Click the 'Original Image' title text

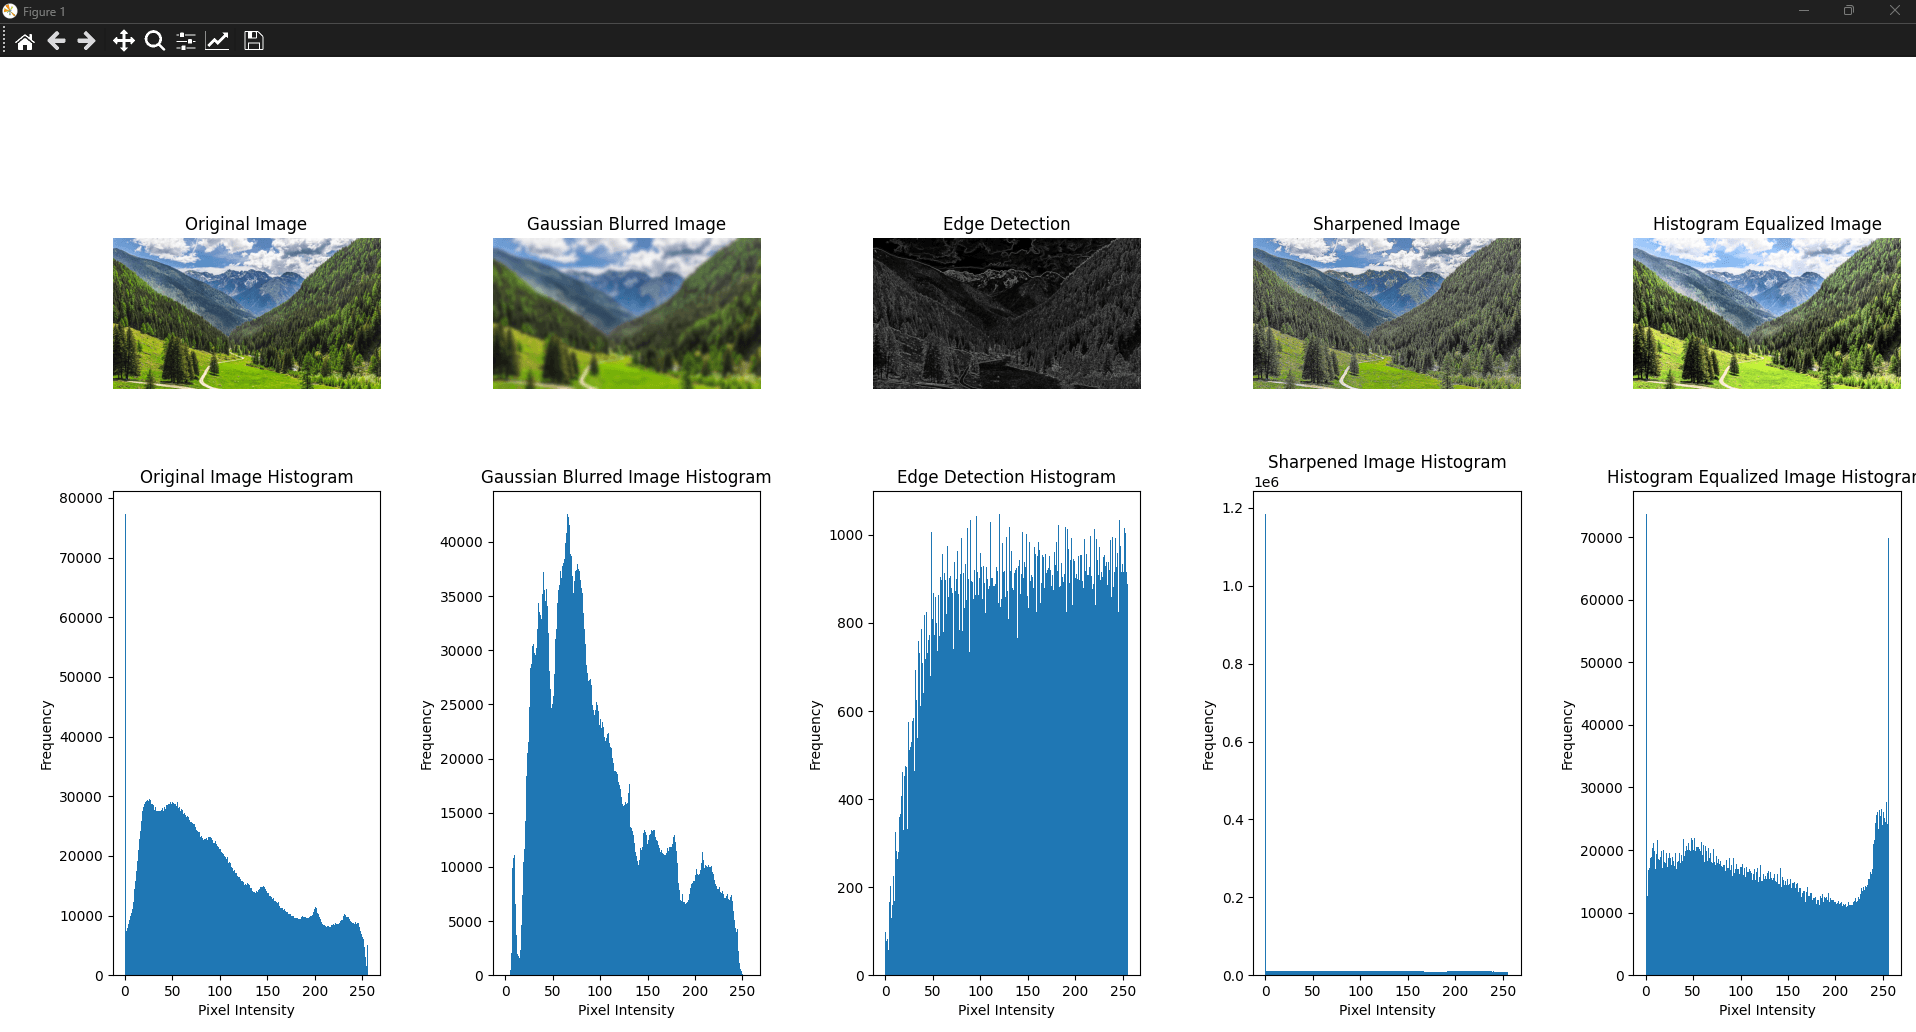(x=246, y=224)
